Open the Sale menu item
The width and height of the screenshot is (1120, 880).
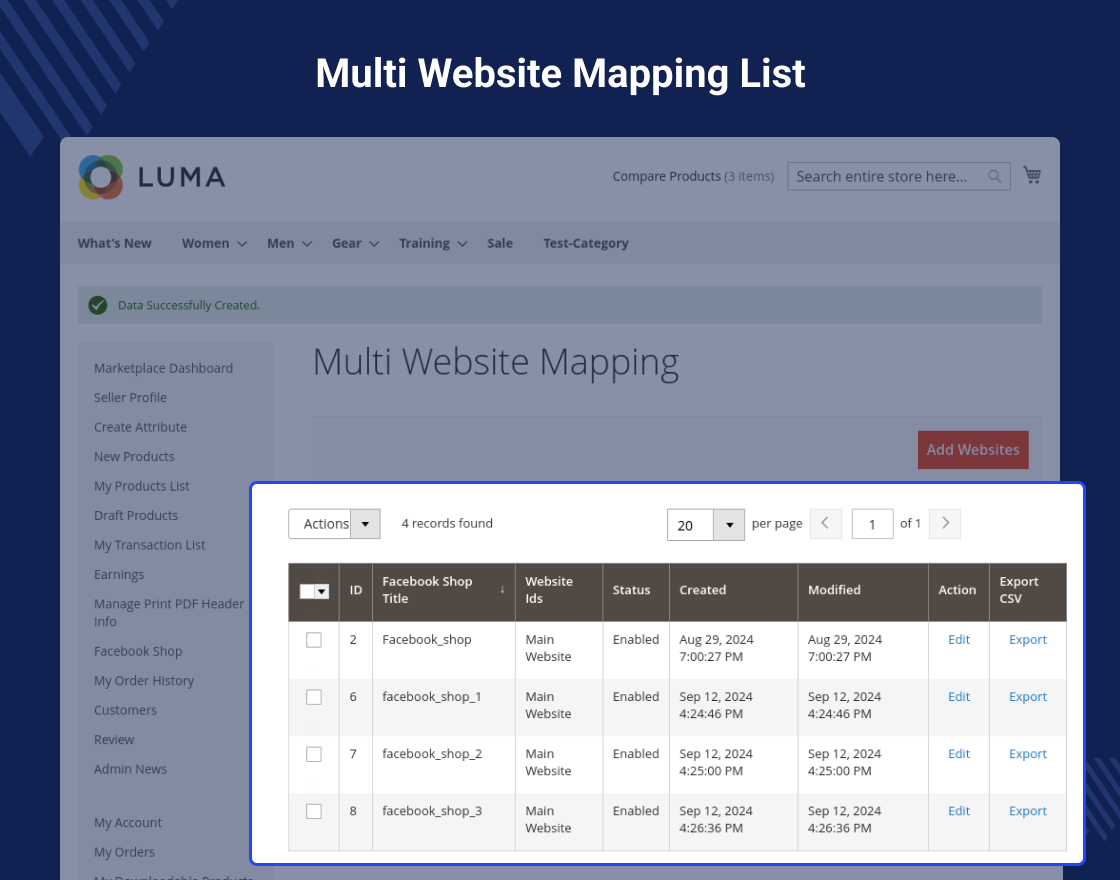point(500,244)
